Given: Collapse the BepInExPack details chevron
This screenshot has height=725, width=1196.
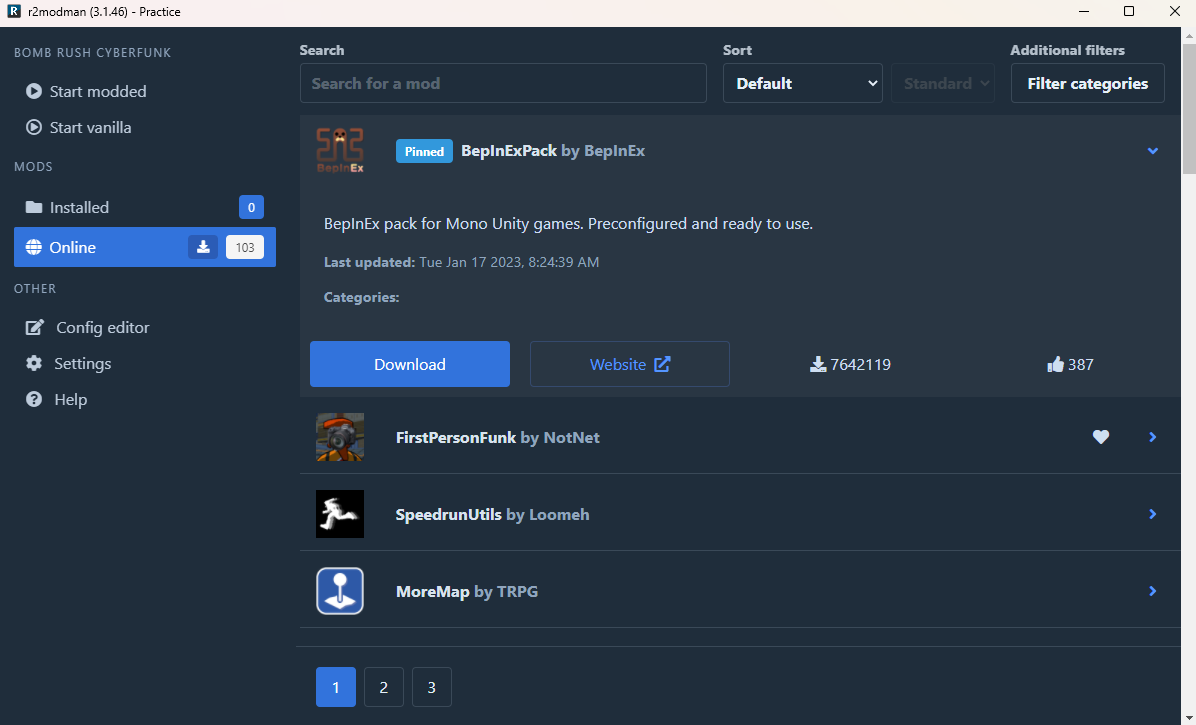Looking at the screenshot, I should pyautogui.click(x=1153, y=151).
